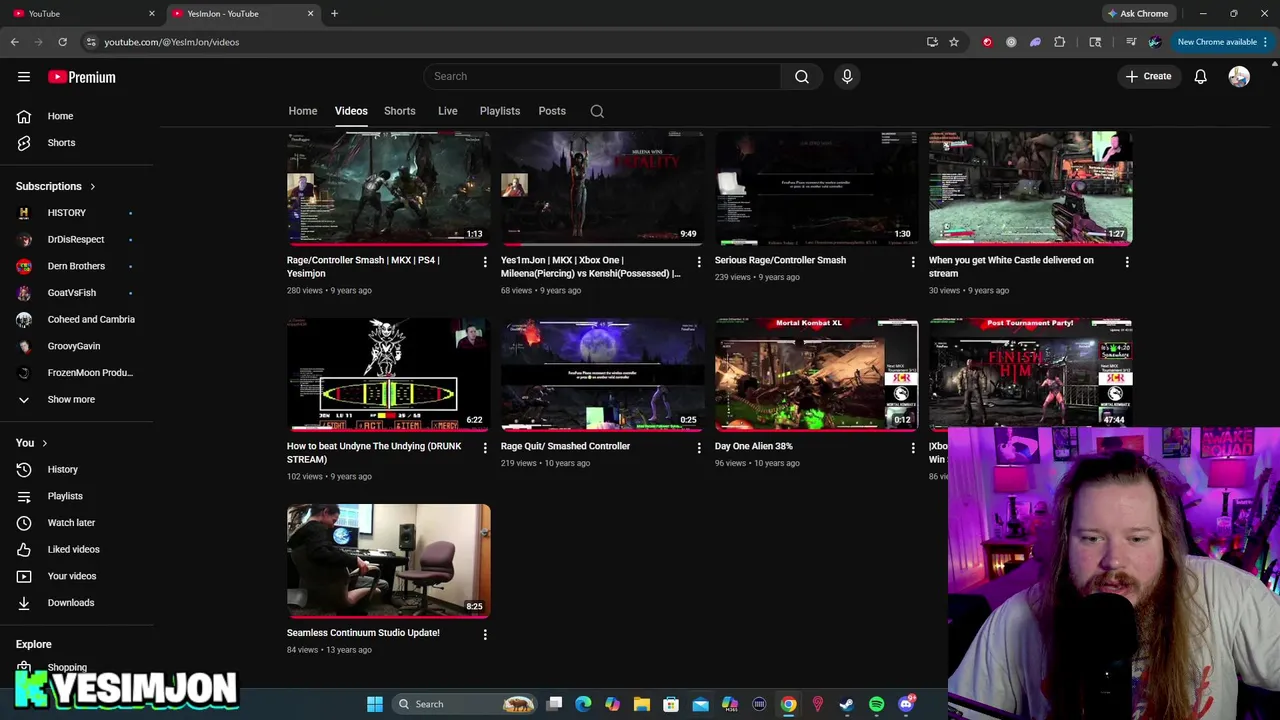Open options for White Castle delivered video

click(1127, 262)
